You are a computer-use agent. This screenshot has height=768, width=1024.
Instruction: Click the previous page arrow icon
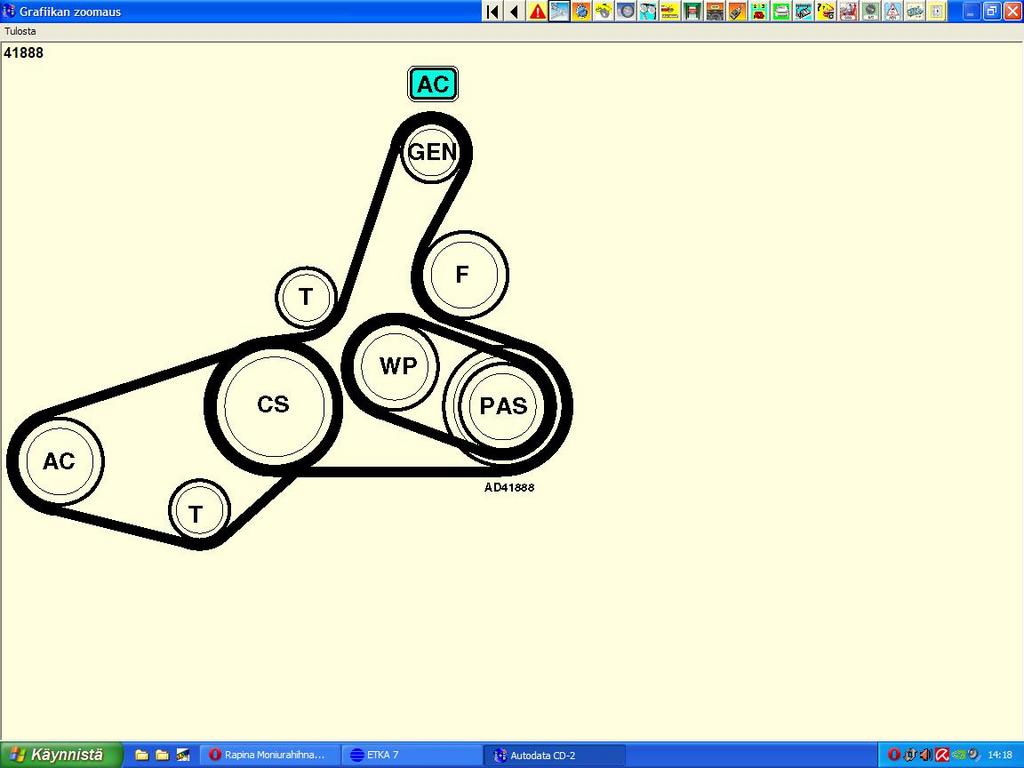point(514,11)
